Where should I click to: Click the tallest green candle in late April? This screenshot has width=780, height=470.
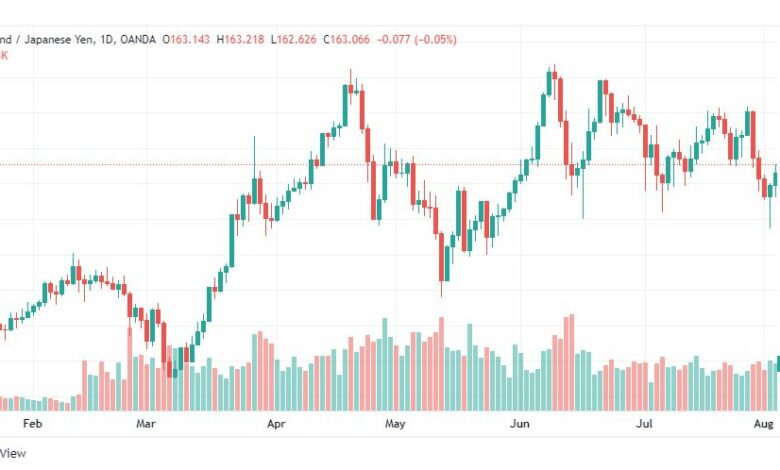point(345,105)
